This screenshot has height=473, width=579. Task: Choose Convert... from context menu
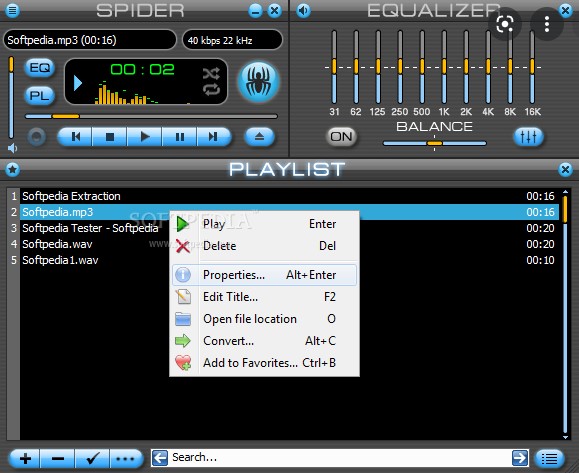tap(264, 341)
